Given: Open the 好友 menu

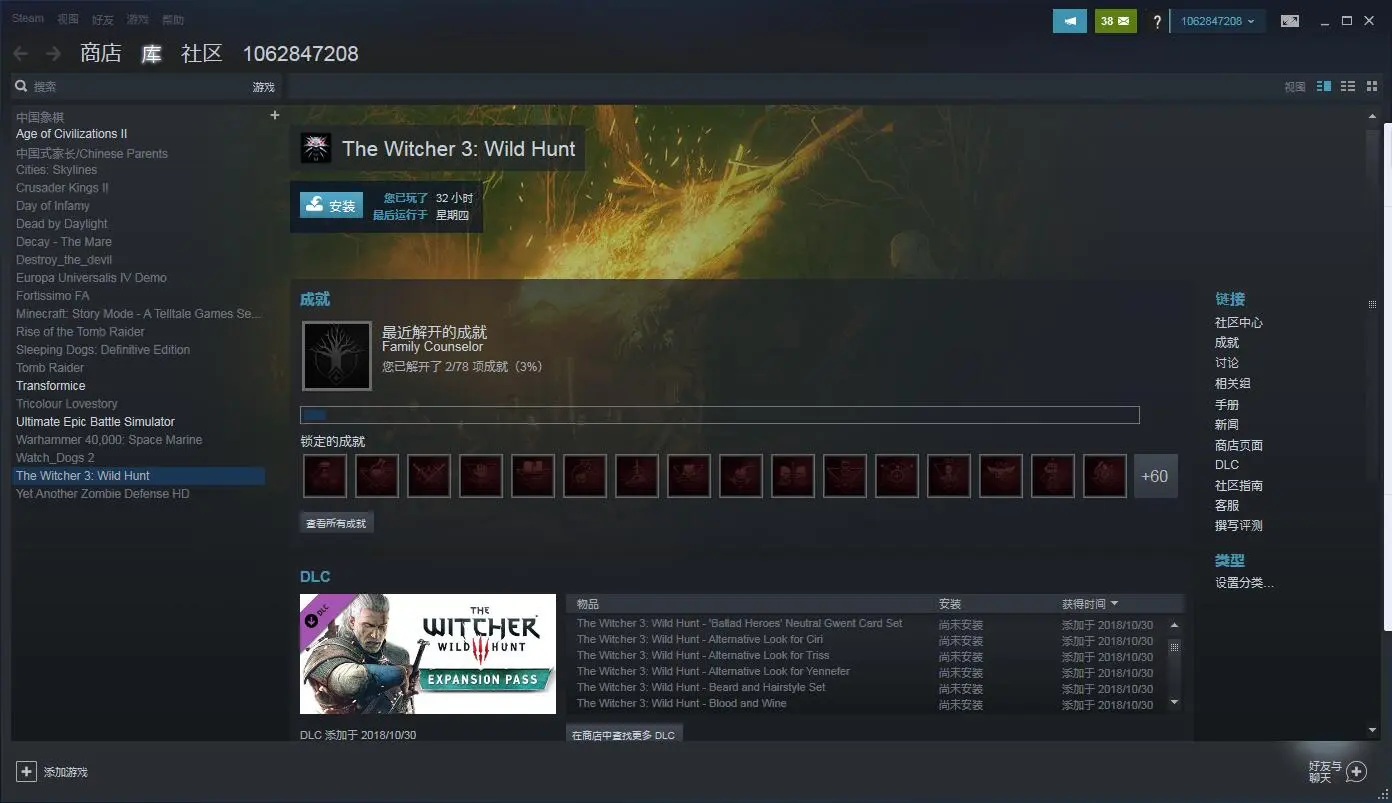Looking at the screenshot, I should [x=102, y=19].
